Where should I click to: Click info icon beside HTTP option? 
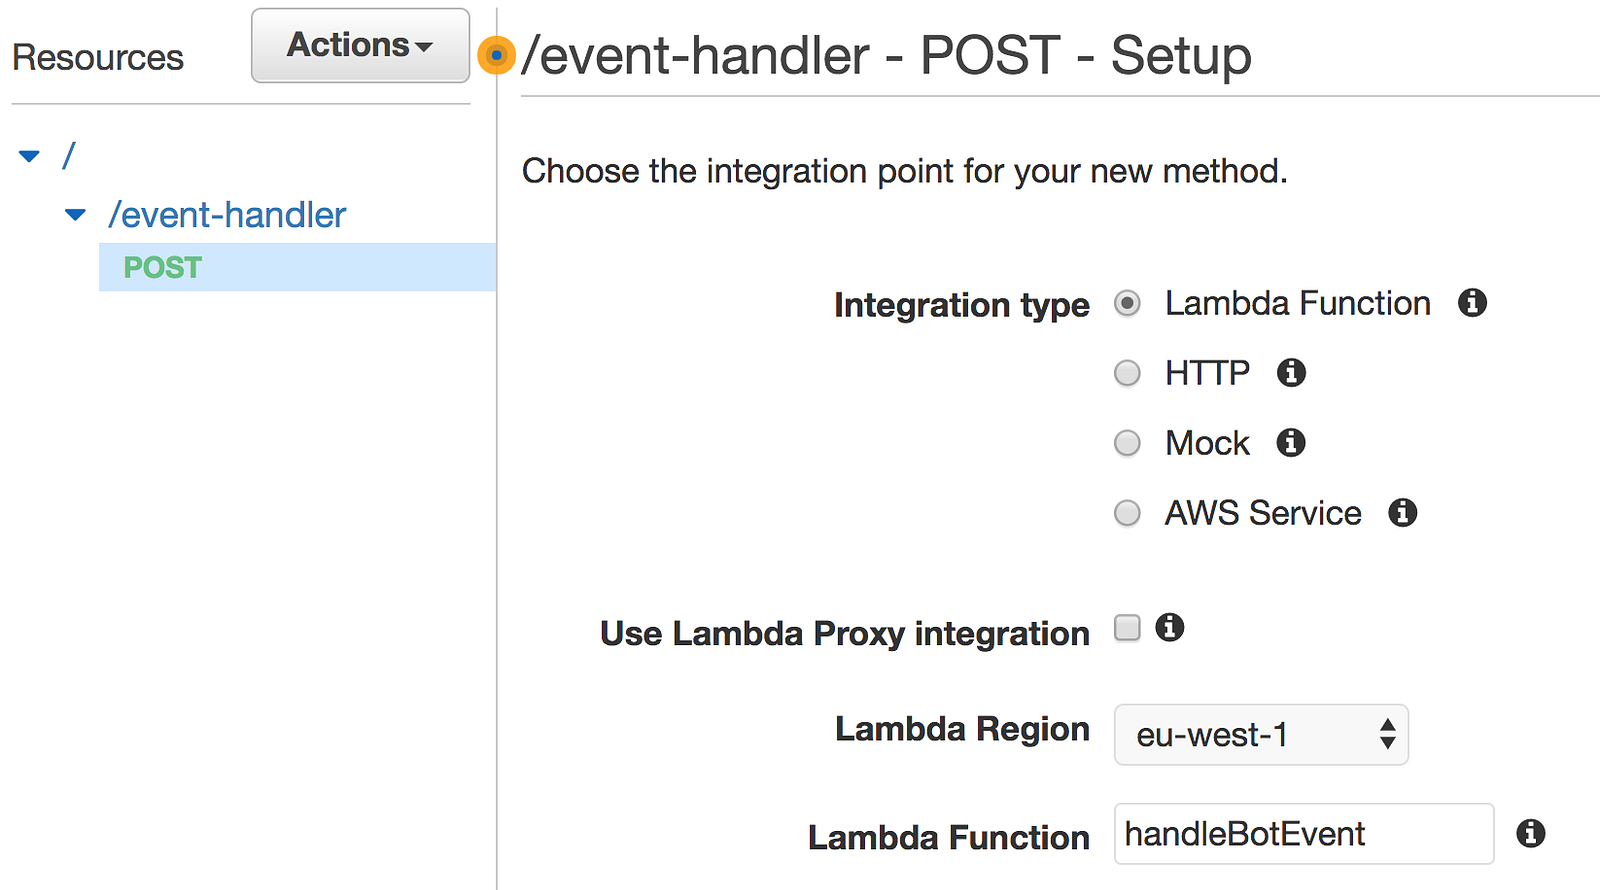coord(1291,373)
